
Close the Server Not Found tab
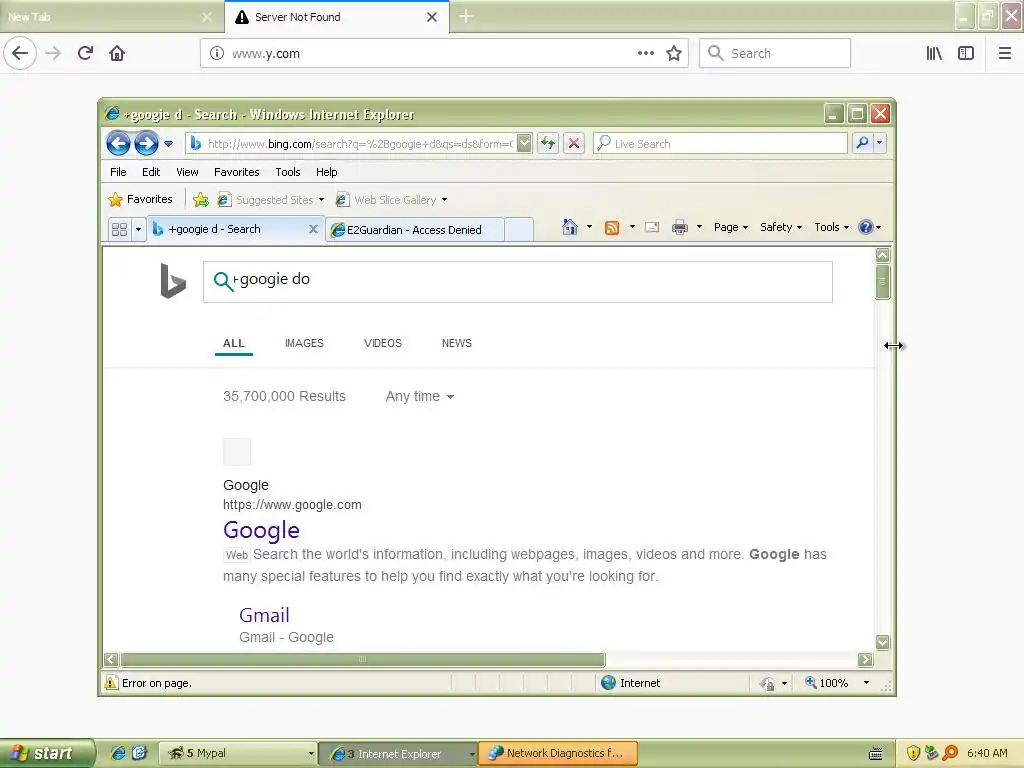tap(432, 17)
